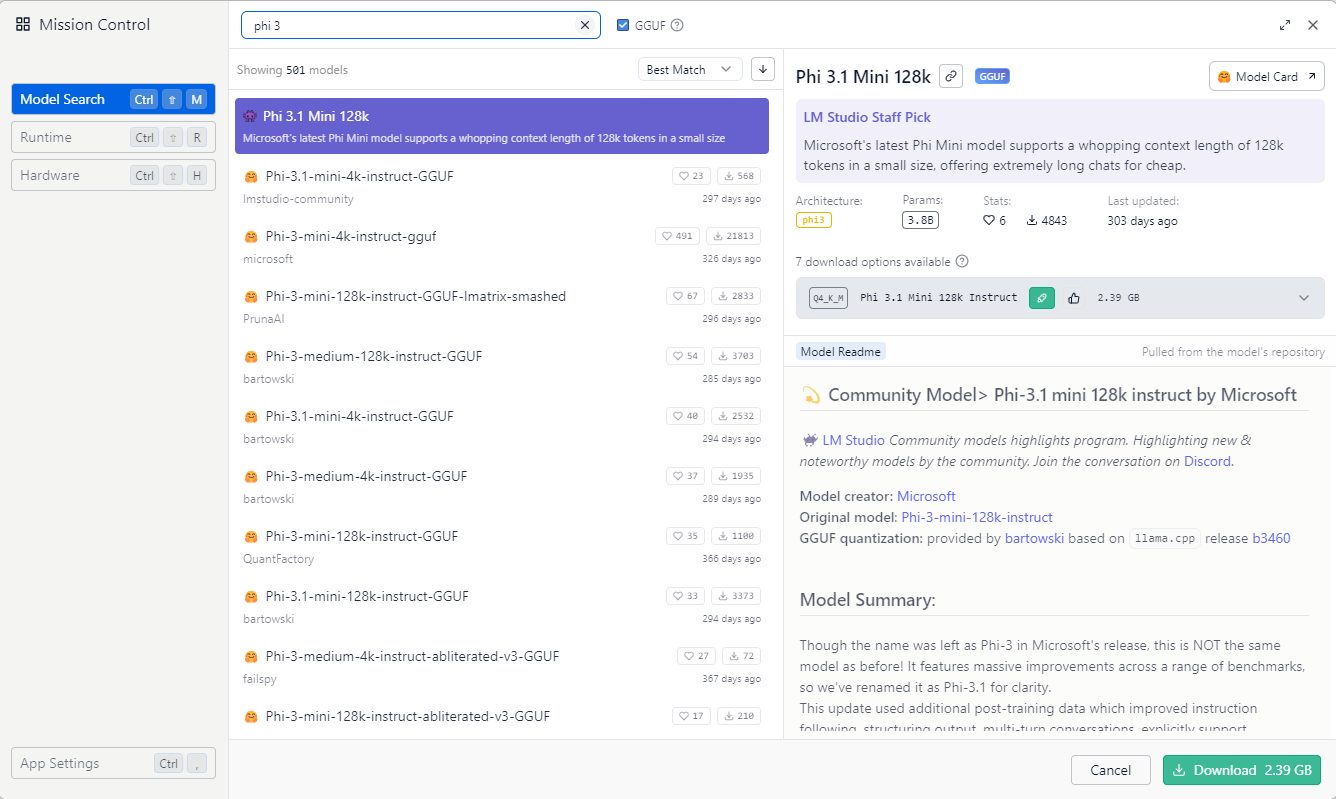The width and height of the screenshot is (1336, 799).
Task: Select Phi-3-medium-4k-instruct-GGUF by bartowski
Action: [502, 486]
